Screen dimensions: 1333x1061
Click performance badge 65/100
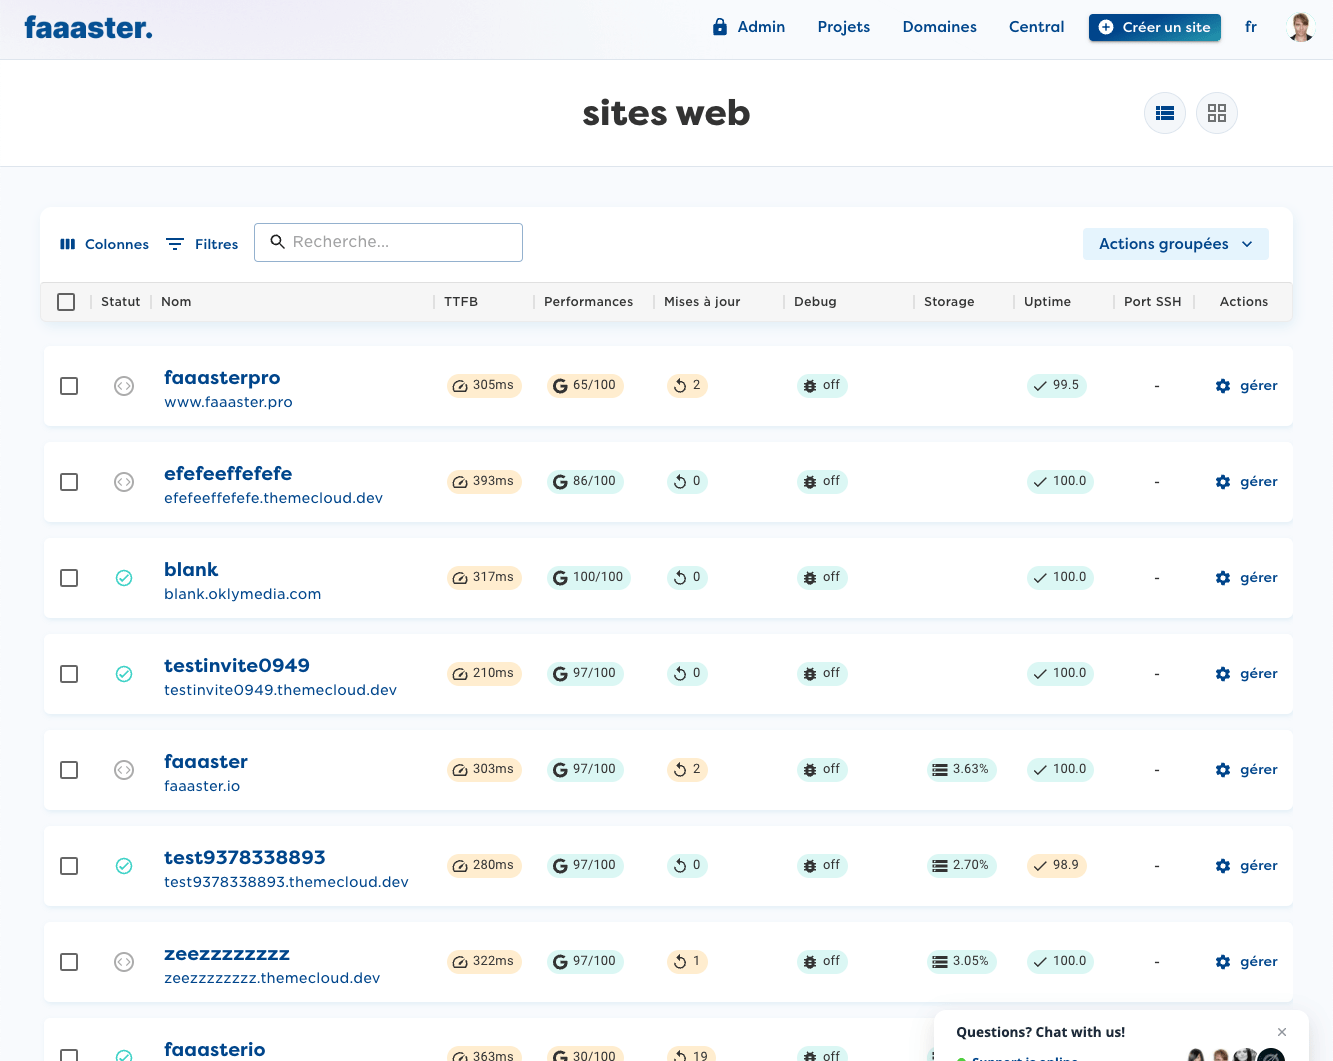pos(585,385)
